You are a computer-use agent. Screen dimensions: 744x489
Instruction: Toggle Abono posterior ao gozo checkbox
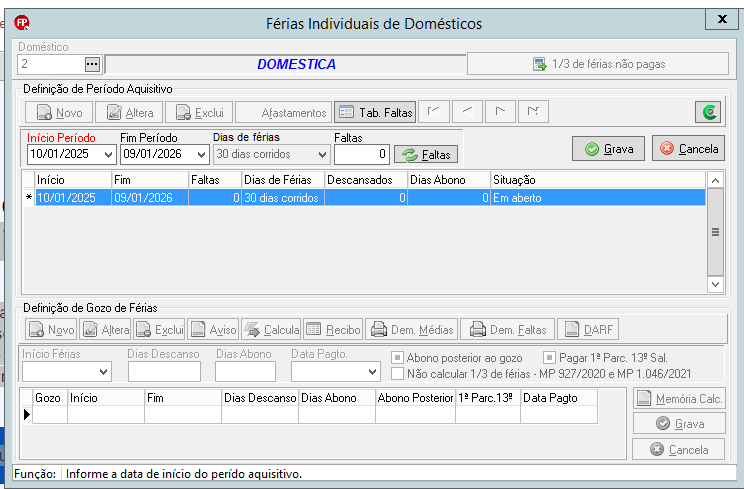tap(397, 358)
